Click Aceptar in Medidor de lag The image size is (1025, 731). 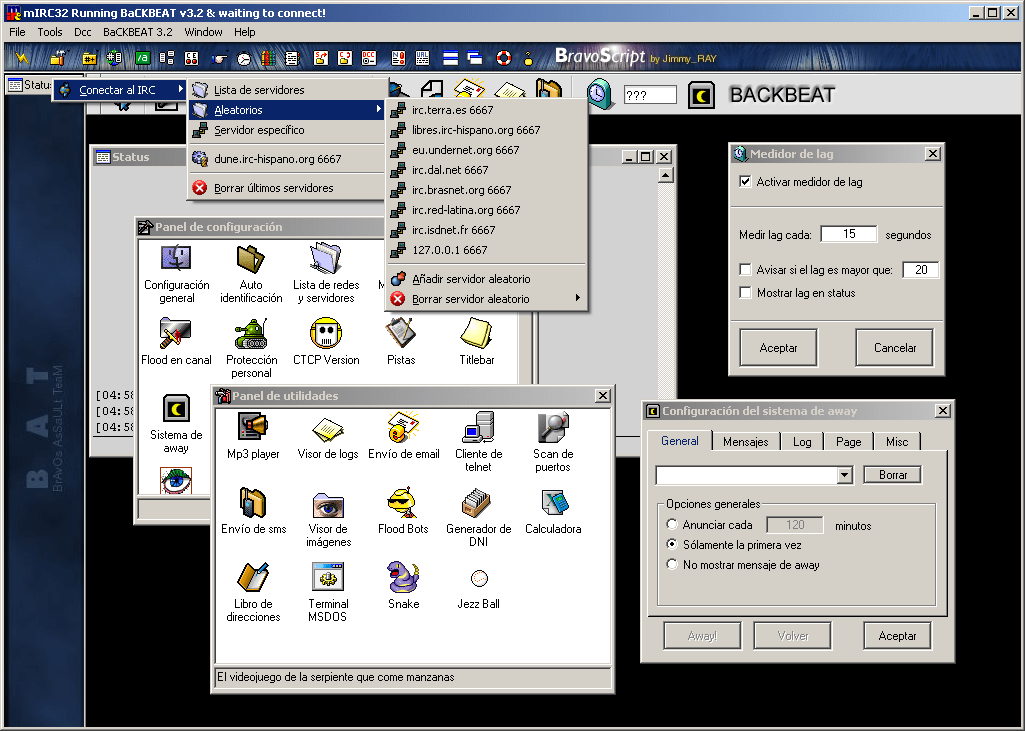pyautogui.click(x=778, y=348)
